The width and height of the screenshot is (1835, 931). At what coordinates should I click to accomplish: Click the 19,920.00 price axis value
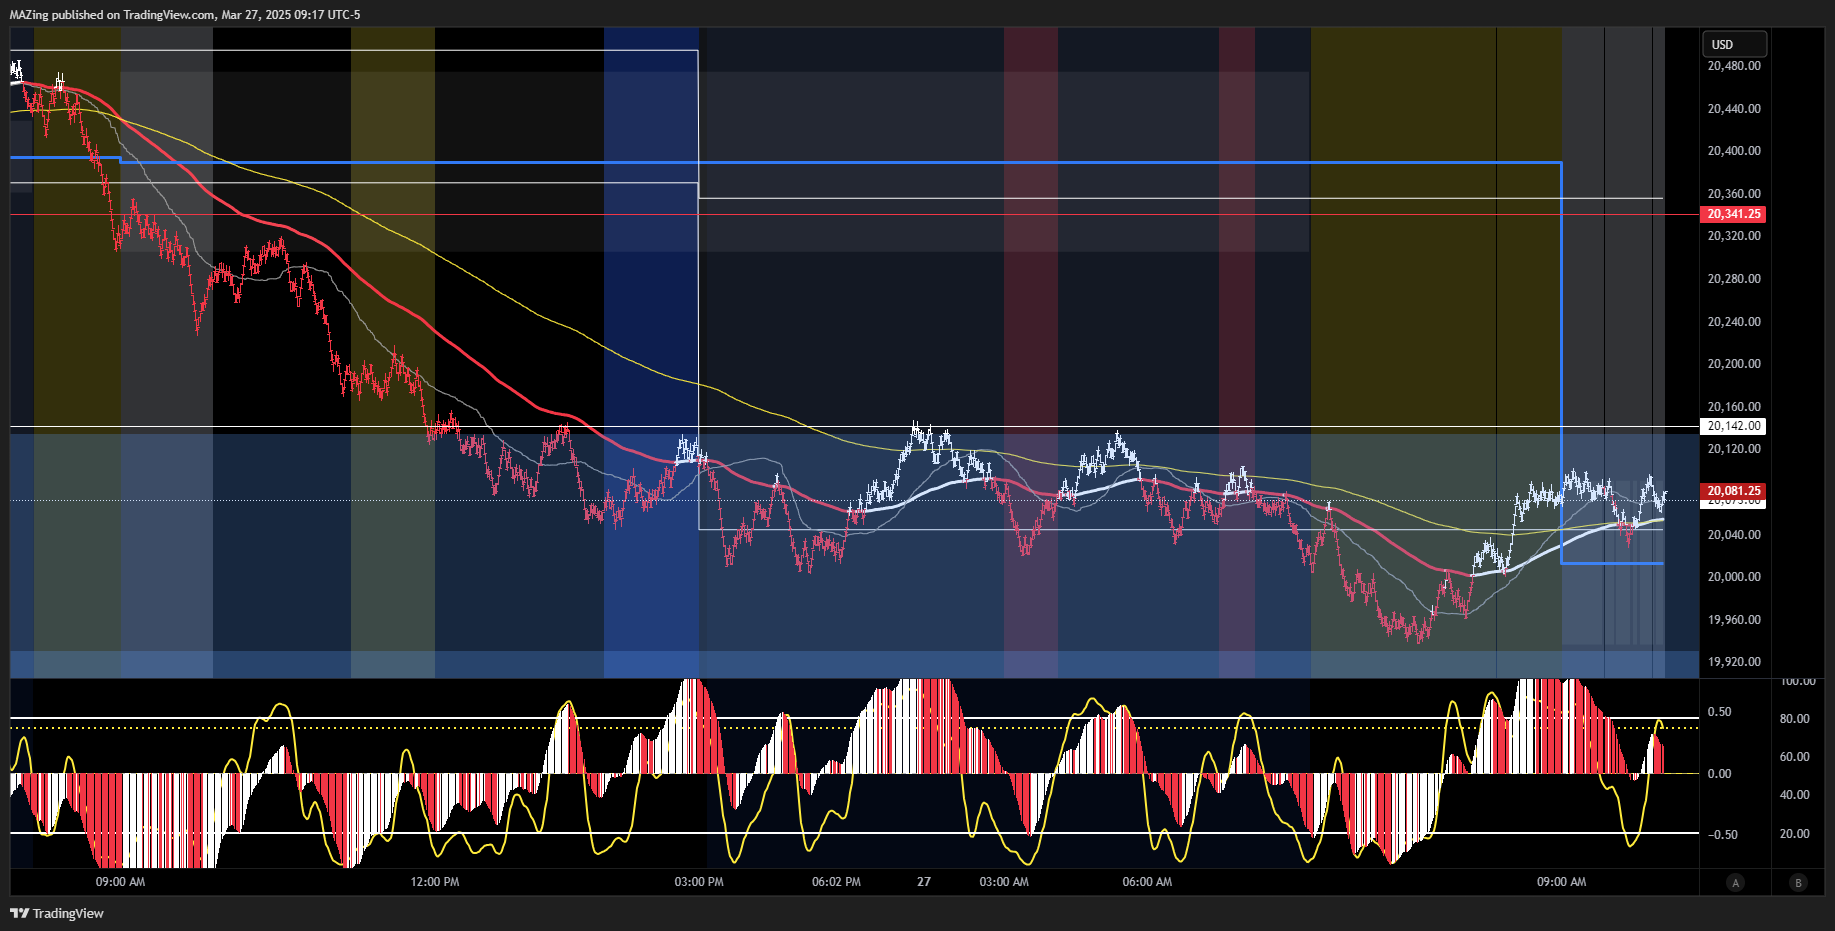(1734, 662)
